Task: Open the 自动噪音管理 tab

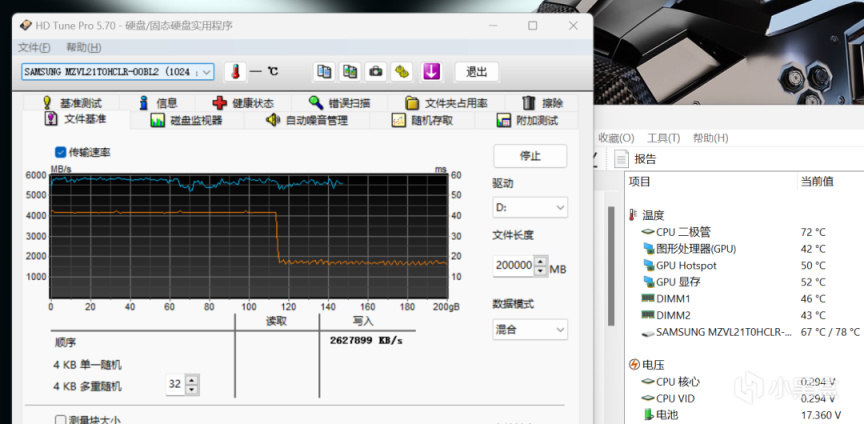Action: tap(307, 120)
